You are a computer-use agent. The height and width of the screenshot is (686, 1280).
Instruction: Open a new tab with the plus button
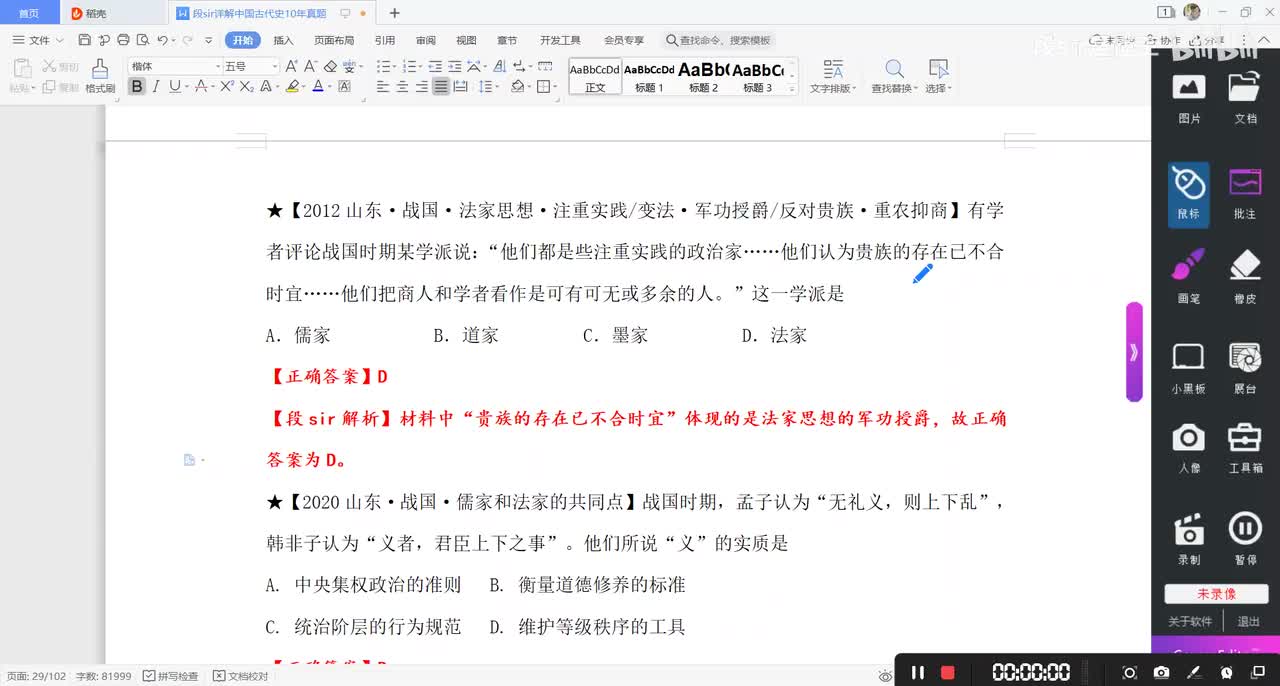[x=395, y=13]
